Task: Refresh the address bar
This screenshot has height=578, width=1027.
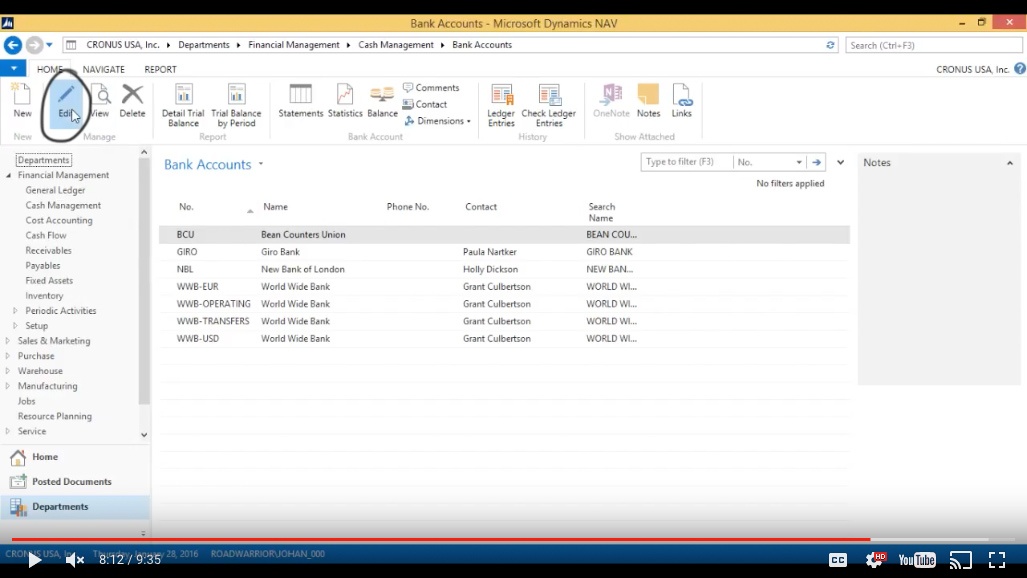Action: (x=830, y=45)
